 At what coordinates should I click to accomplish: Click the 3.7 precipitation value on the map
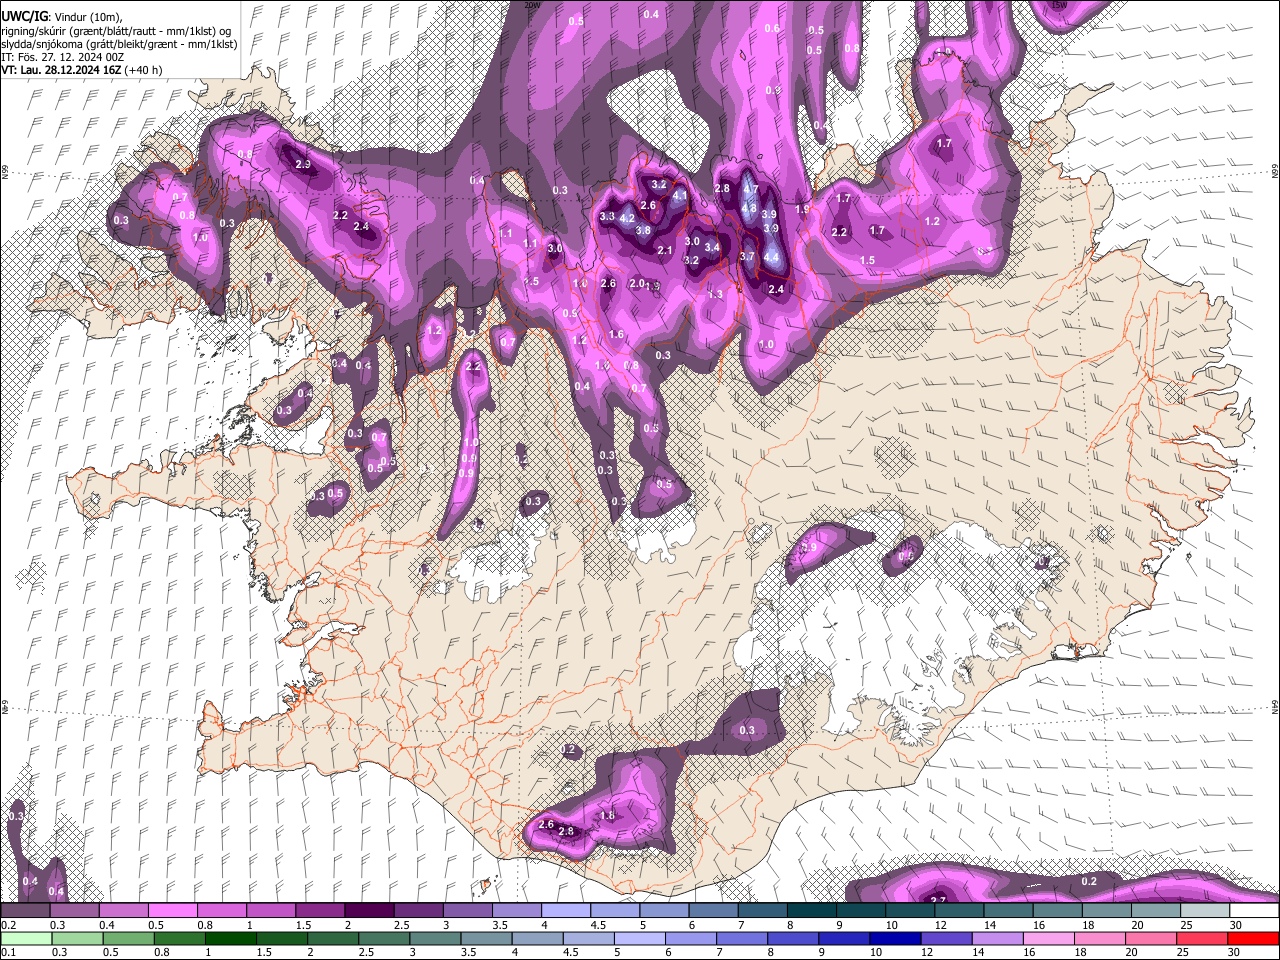coord(747,257)
